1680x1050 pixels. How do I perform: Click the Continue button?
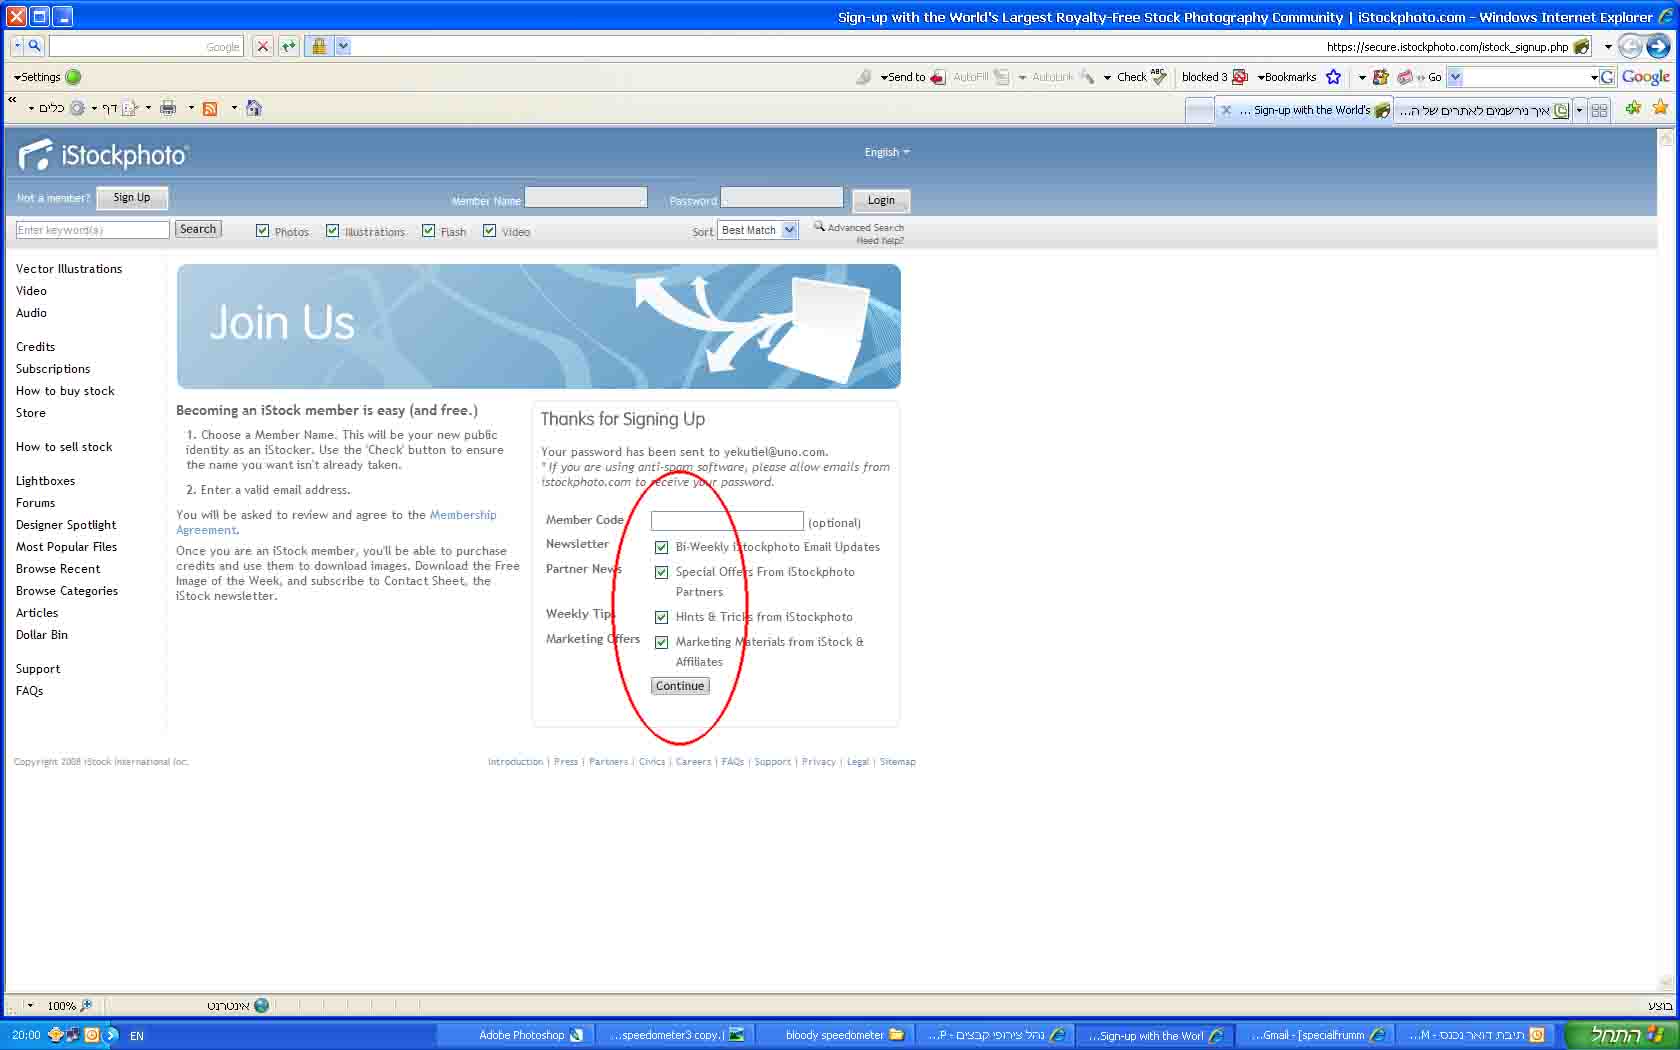(680, 686)
